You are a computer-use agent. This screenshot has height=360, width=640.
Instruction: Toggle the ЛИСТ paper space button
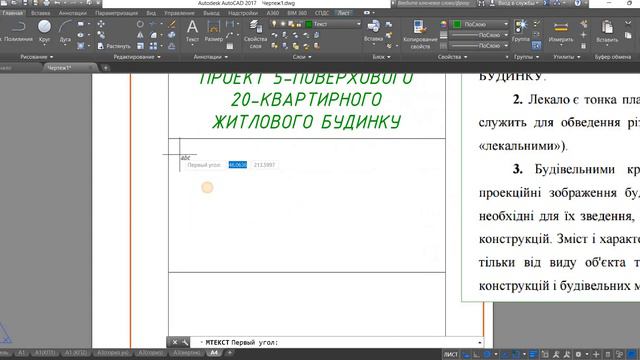click(x=451, y=354)
